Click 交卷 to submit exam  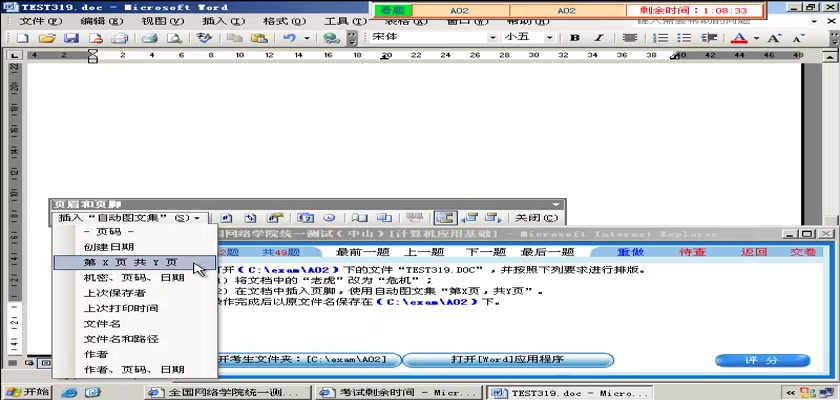click(803, 252)
